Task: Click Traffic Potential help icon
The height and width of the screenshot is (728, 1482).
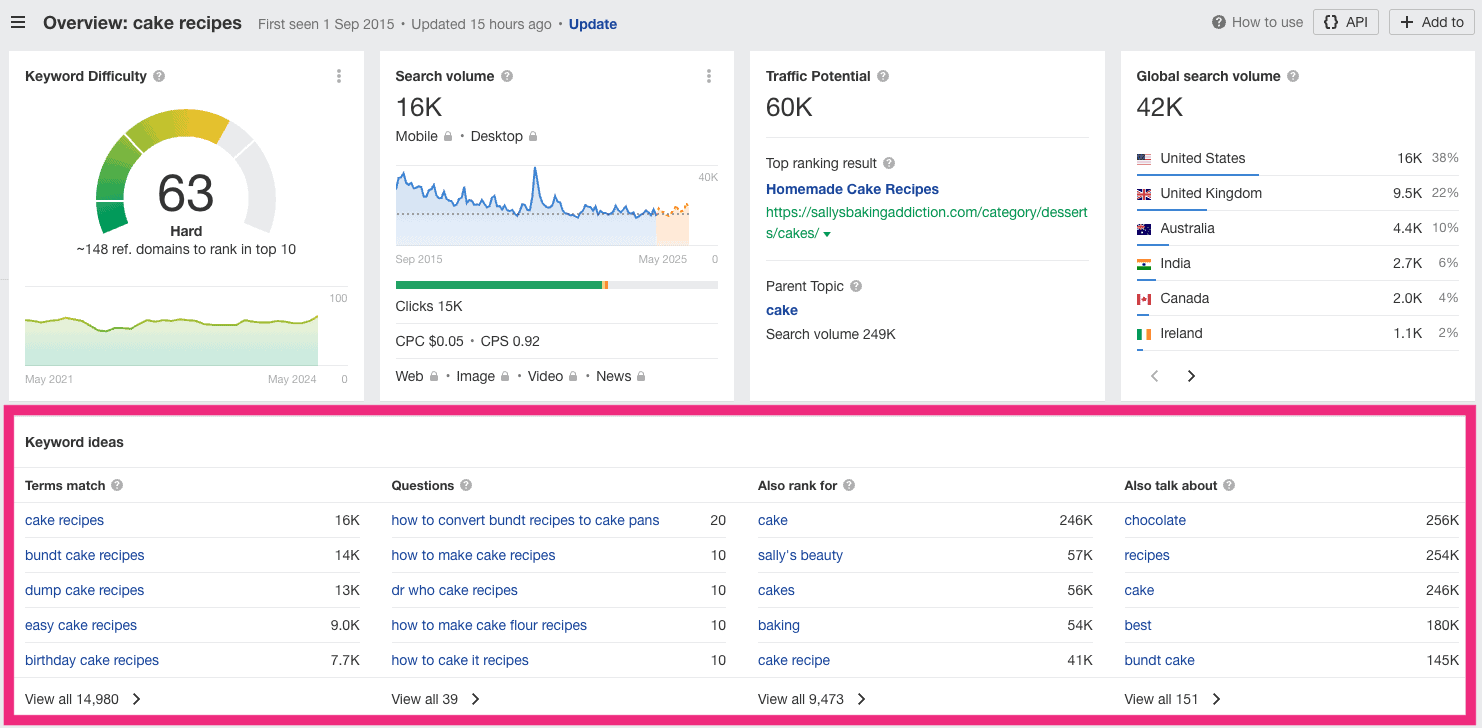Action: click(883, 76)
